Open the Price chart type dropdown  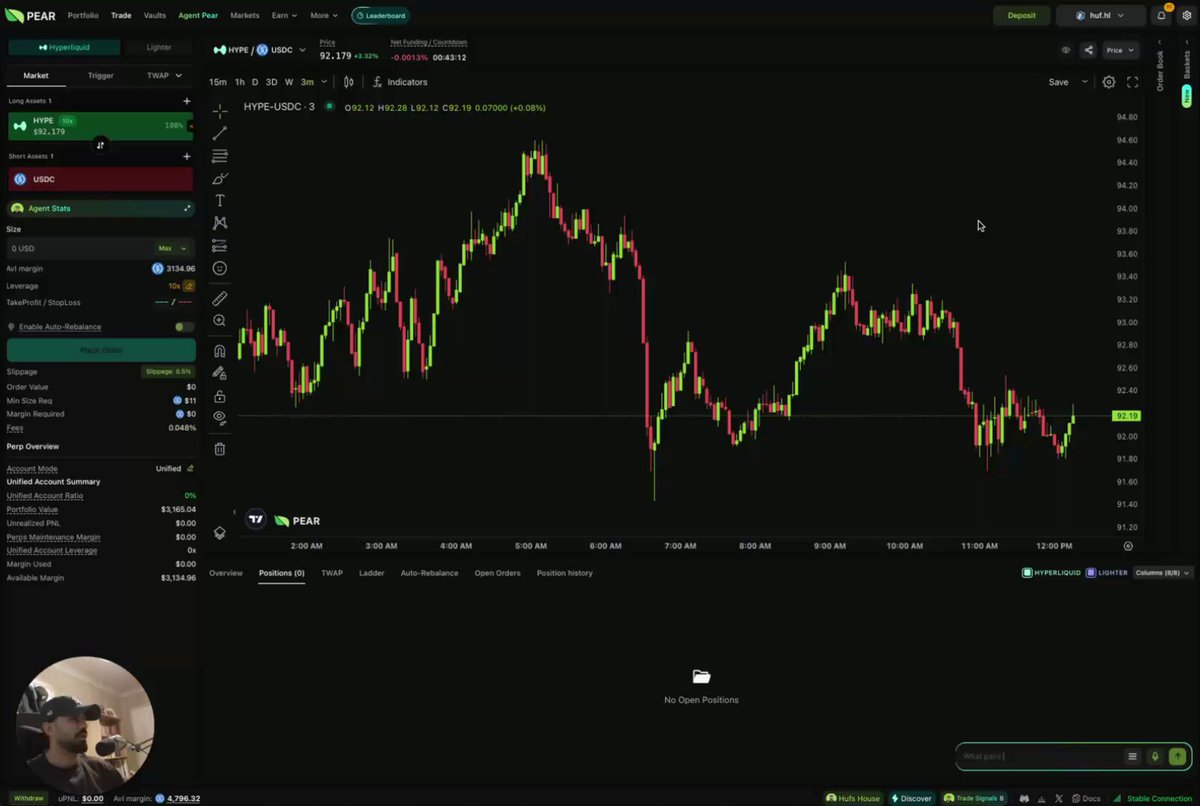[1122, 50]
